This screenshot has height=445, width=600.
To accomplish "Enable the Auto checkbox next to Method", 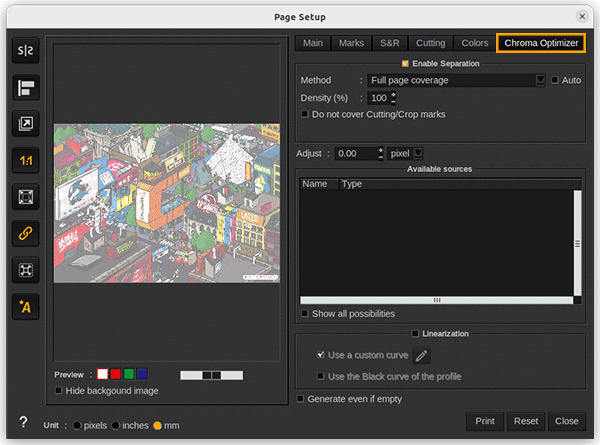I will pyautogui.click(x=555, y=80).
